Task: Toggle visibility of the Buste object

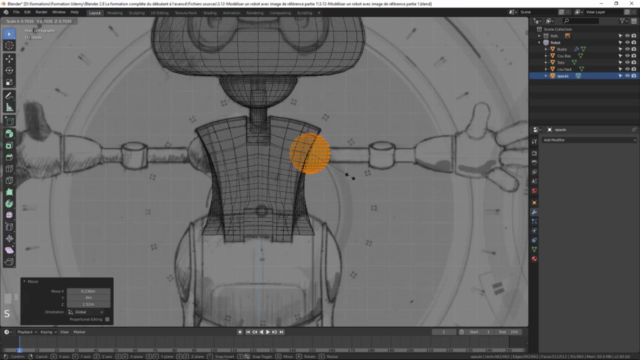Action: pos(627,49)
